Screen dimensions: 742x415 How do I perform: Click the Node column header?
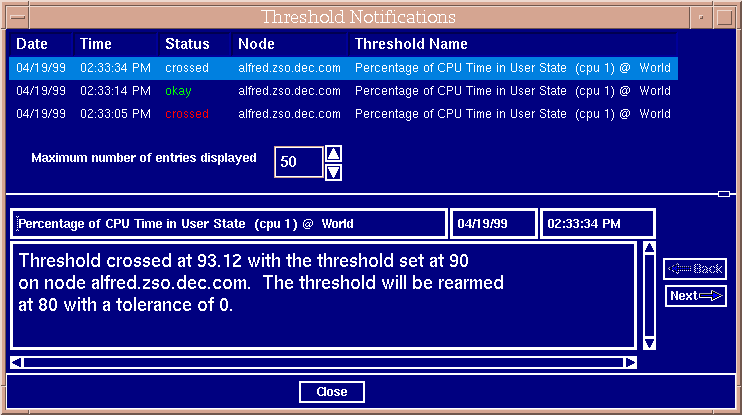[x=256, y=44]
